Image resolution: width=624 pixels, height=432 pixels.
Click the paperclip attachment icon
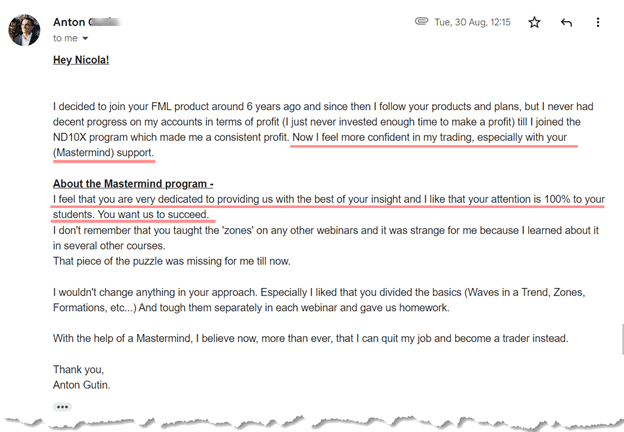421,21
